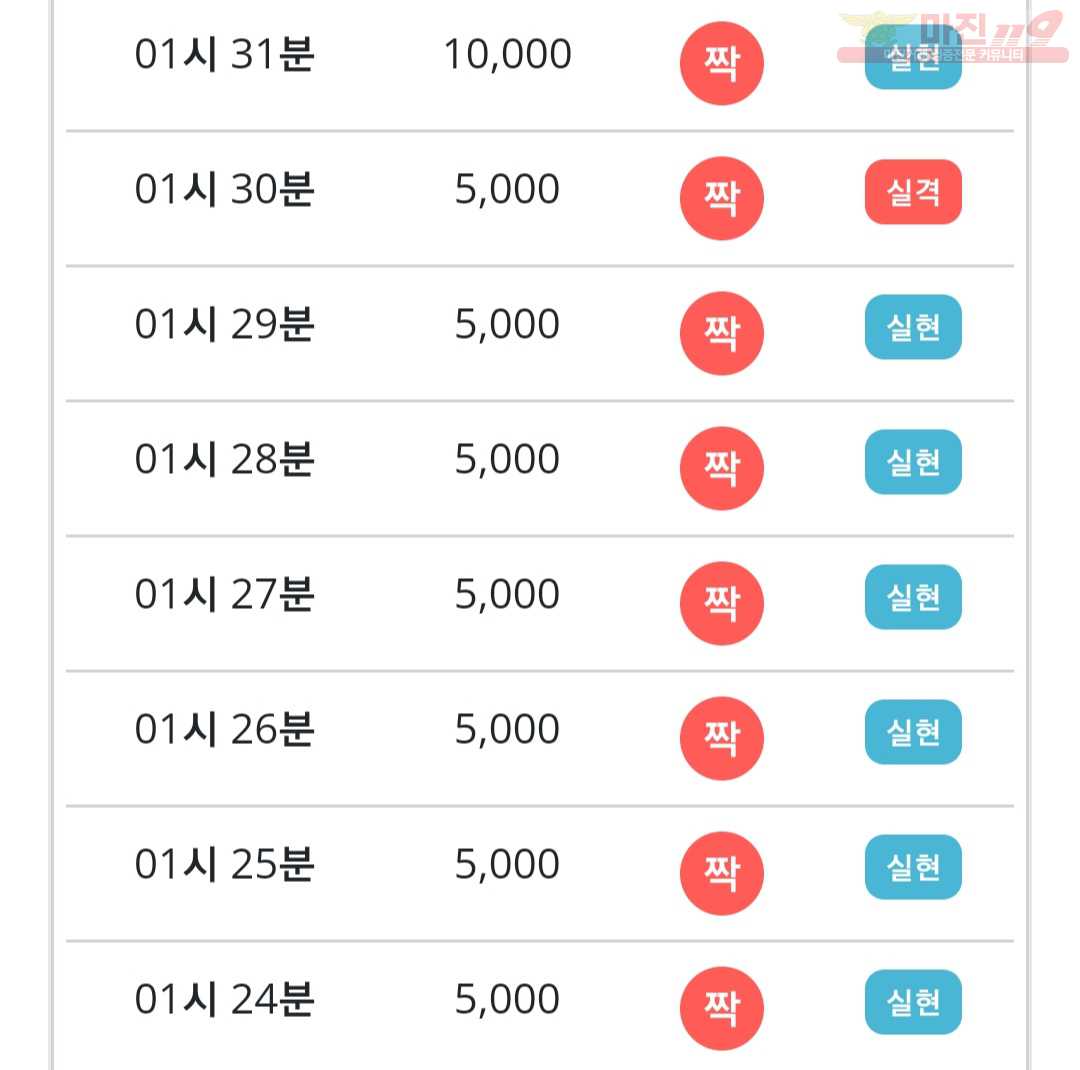
Task: Select the 짝 circle in 01시 29분 row
Action: point(721,333)
